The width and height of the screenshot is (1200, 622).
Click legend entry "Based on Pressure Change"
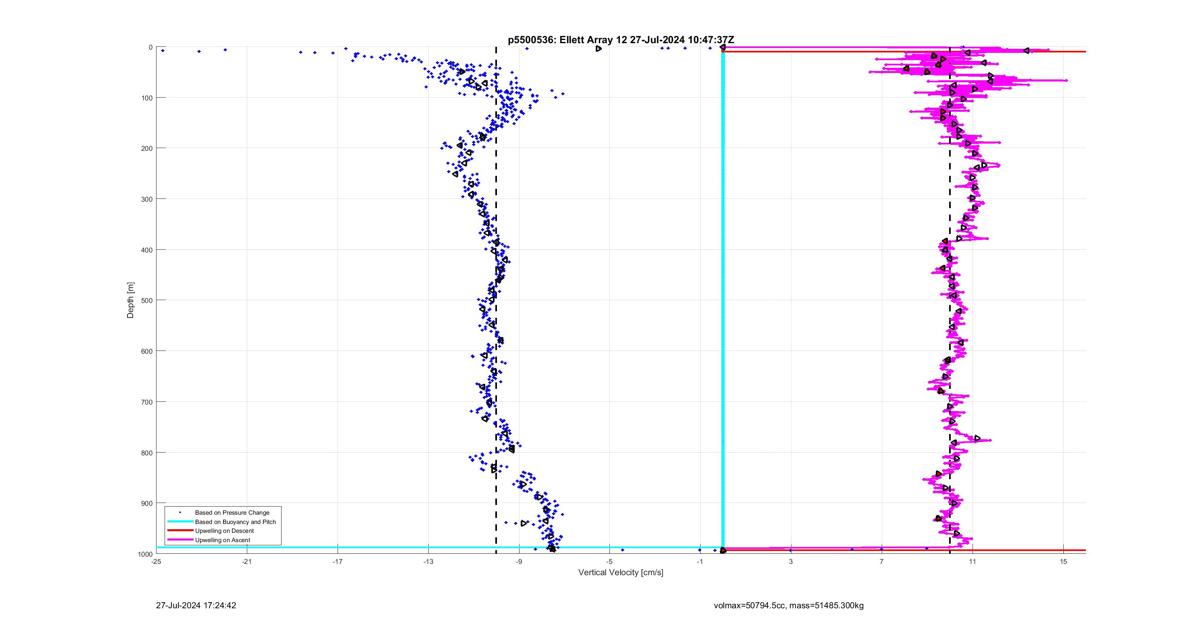coord(232,513)
